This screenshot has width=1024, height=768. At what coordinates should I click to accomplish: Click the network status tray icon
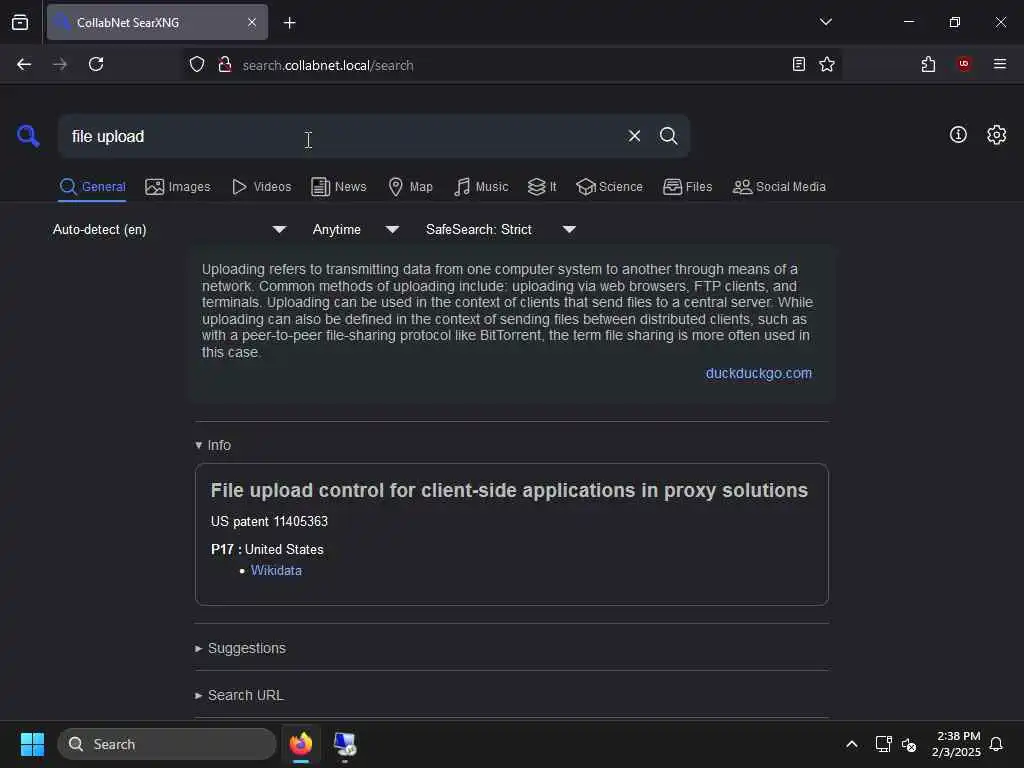coord(883,744)
